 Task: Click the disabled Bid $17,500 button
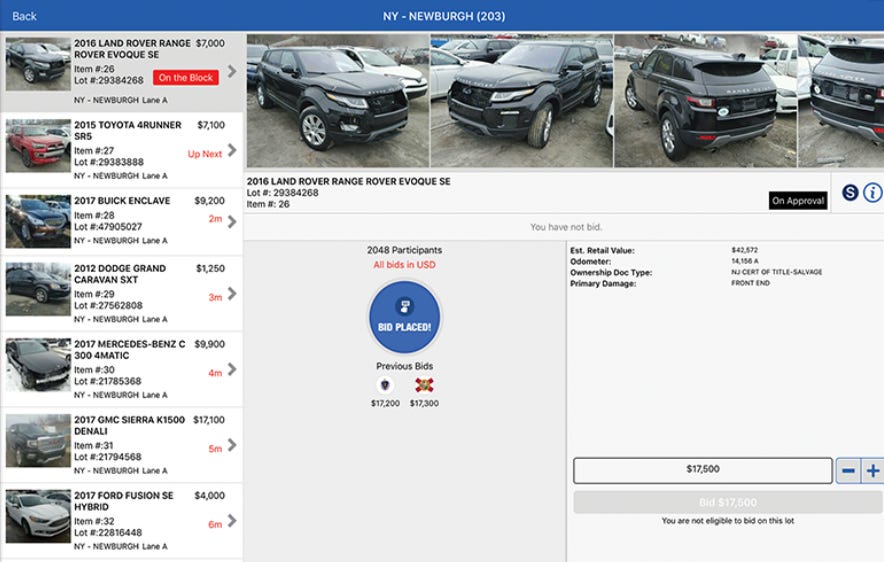(728, 502)
